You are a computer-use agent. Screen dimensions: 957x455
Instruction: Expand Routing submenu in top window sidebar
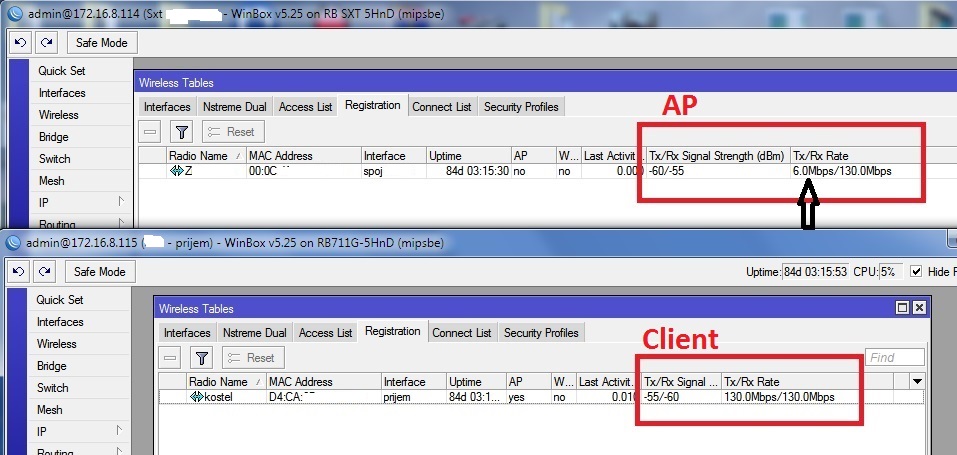tap(121, 223)
